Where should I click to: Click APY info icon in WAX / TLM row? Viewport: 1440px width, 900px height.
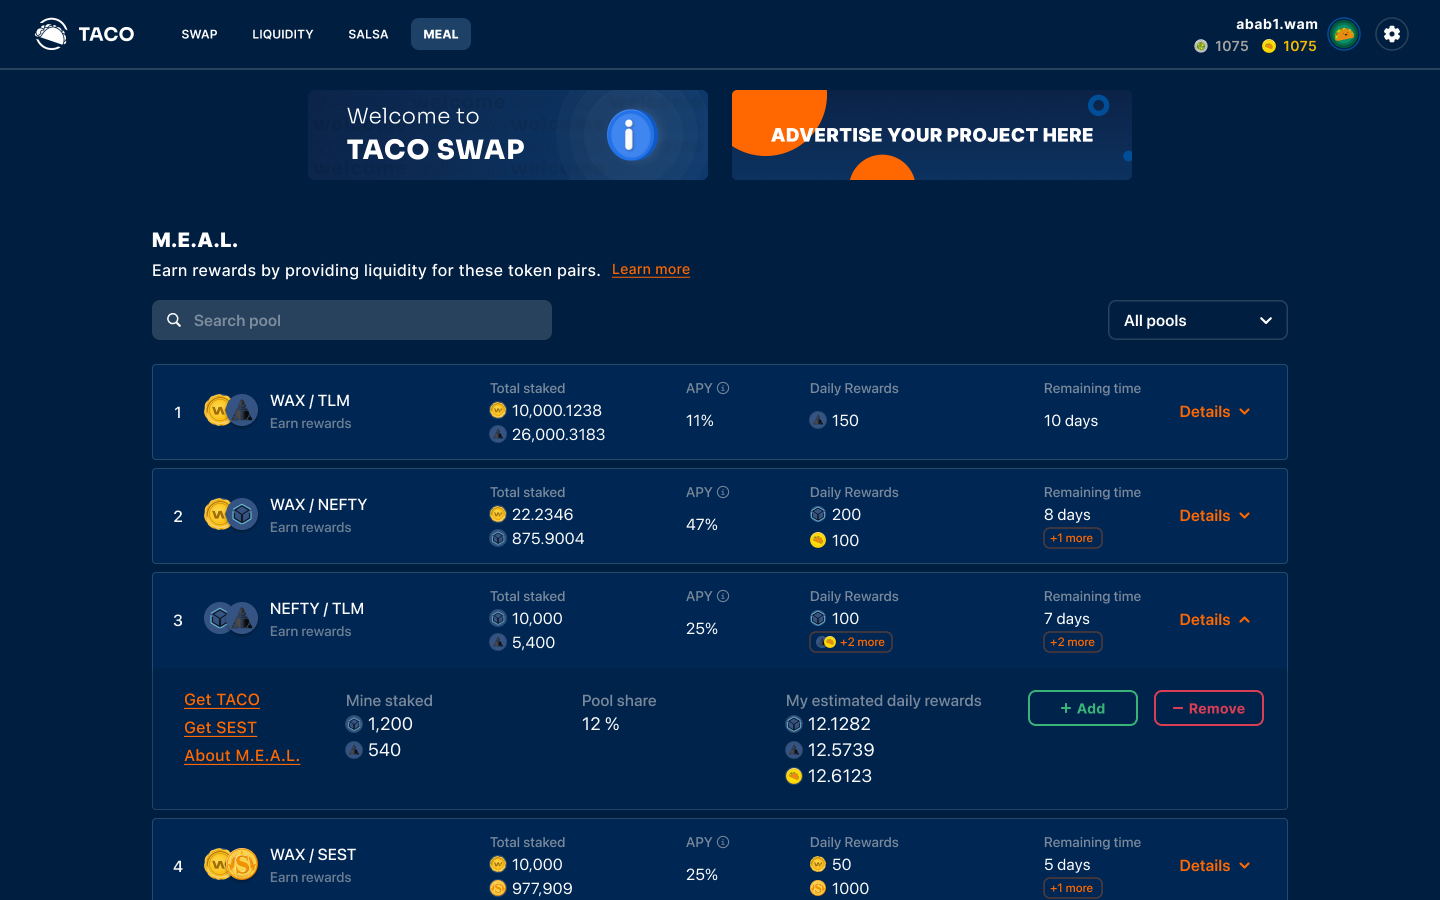(x=723, y=388)
